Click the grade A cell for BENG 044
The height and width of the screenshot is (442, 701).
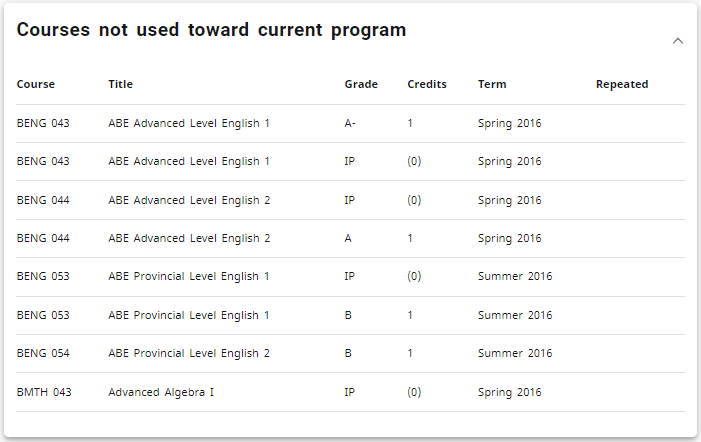(348, 238)
